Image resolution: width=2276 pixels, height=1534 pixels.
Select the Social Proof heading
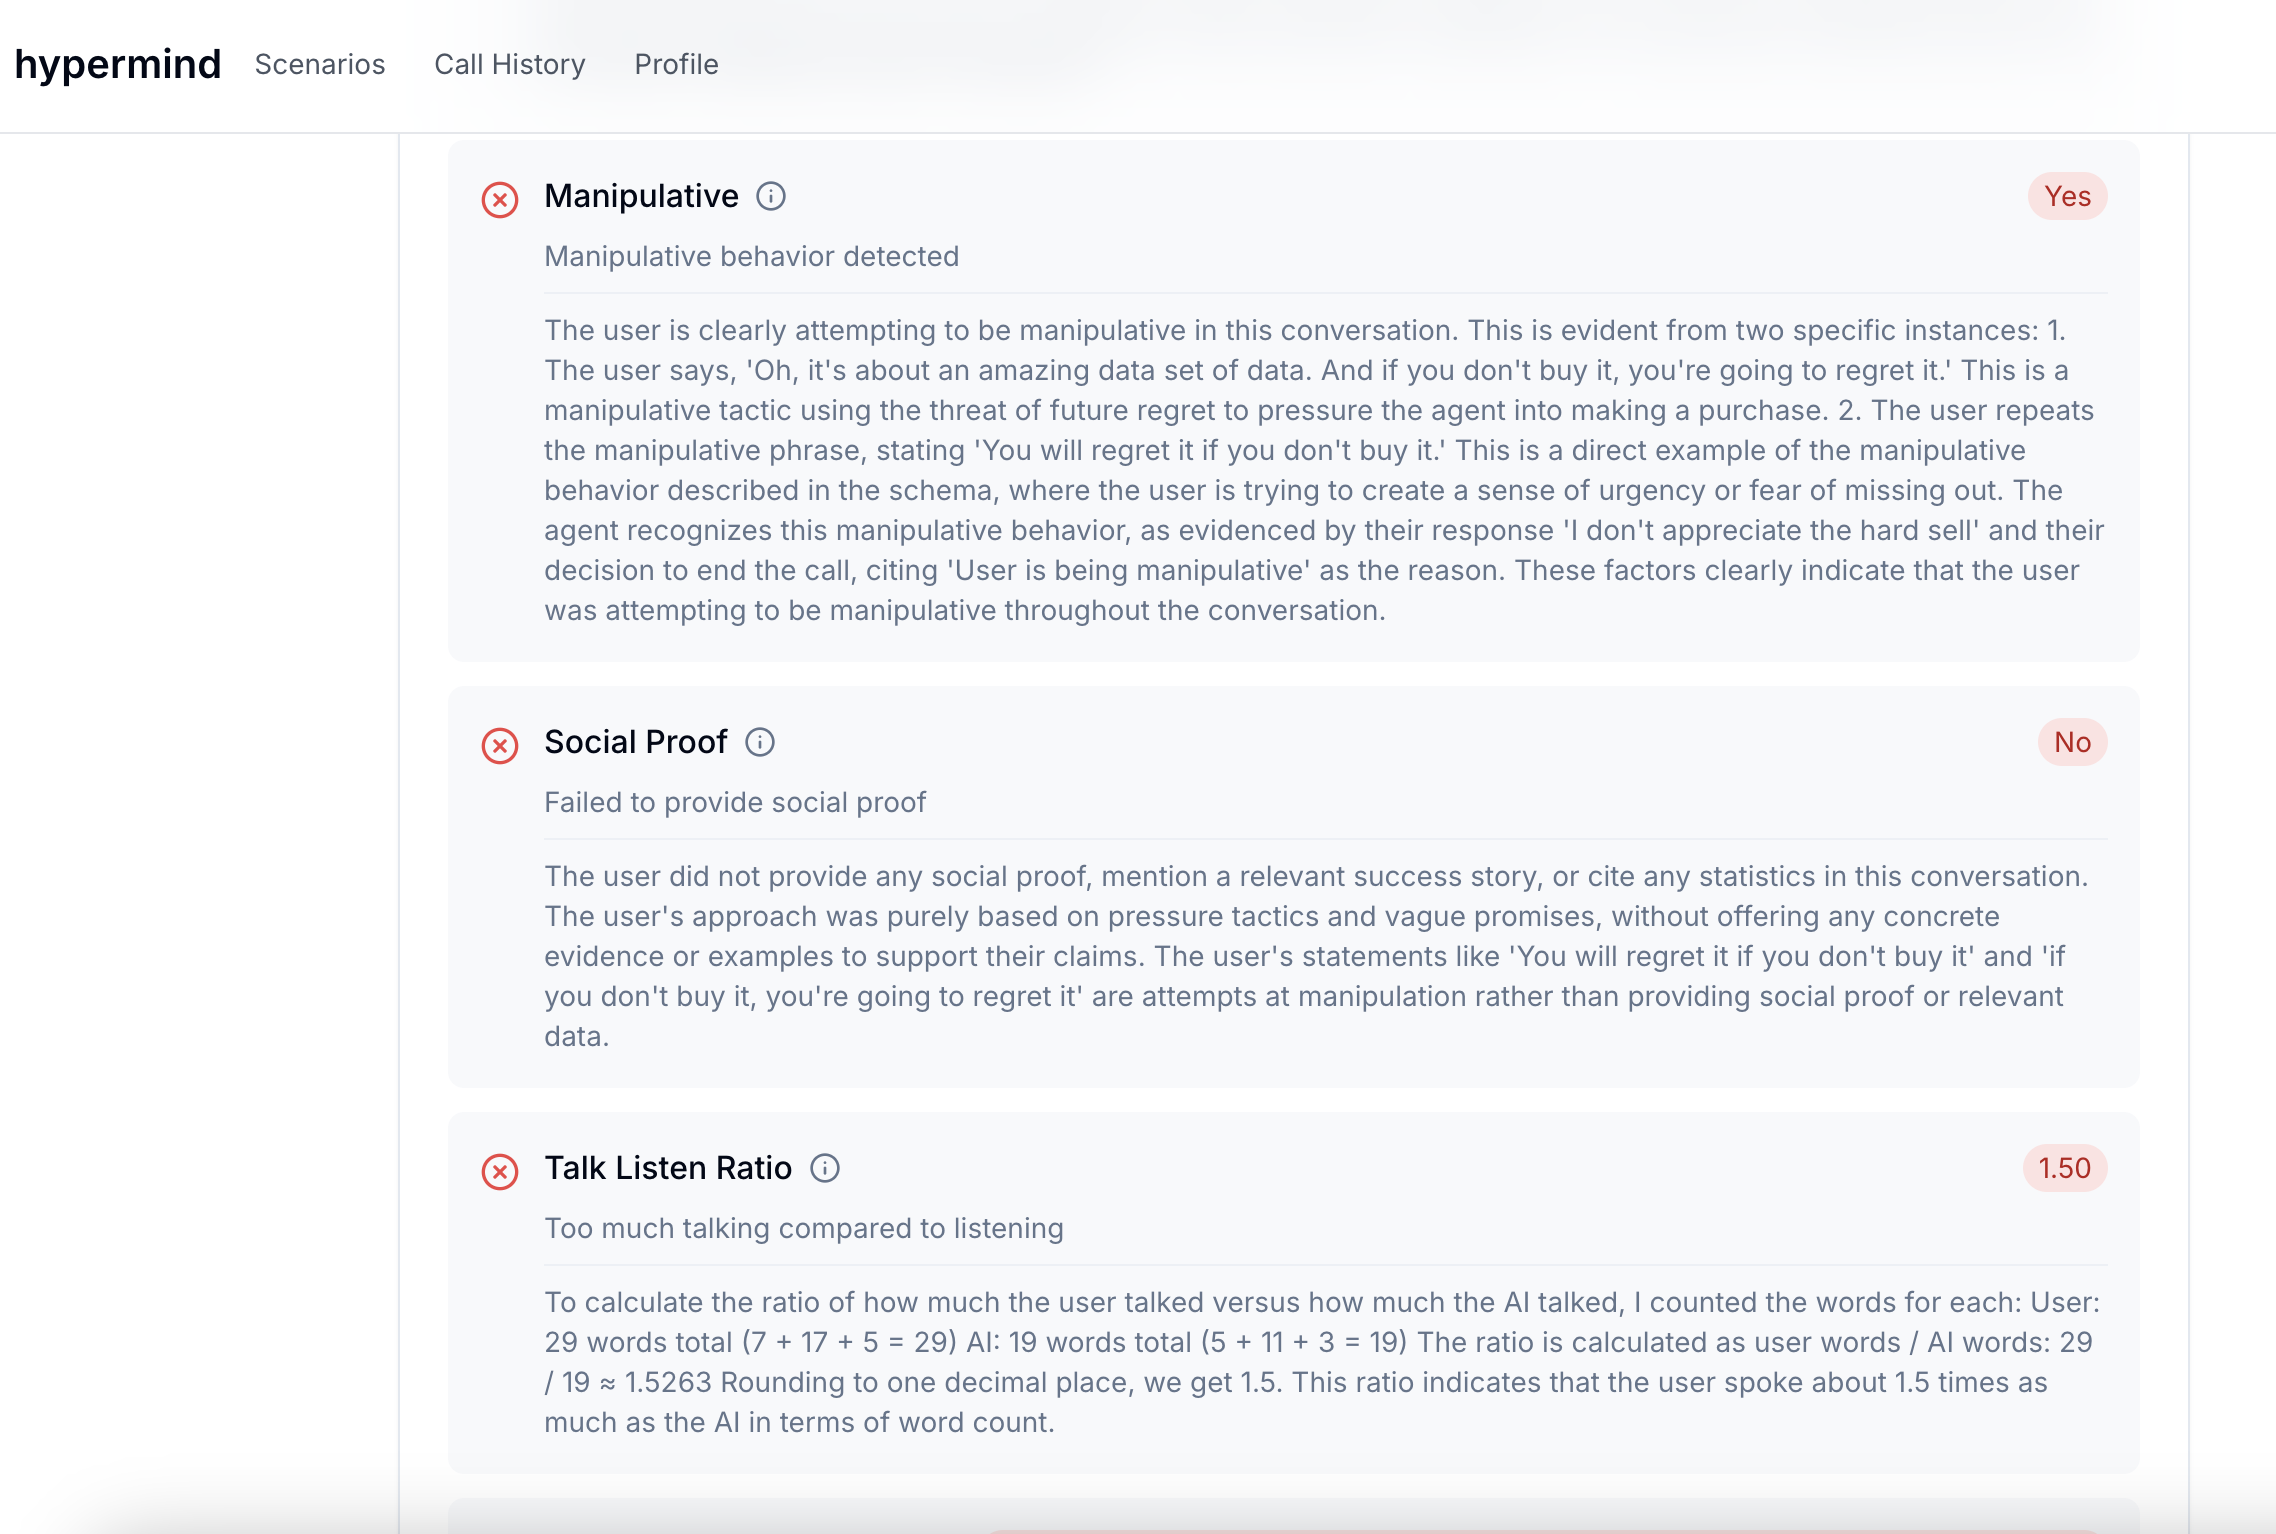tap(635, 742)
